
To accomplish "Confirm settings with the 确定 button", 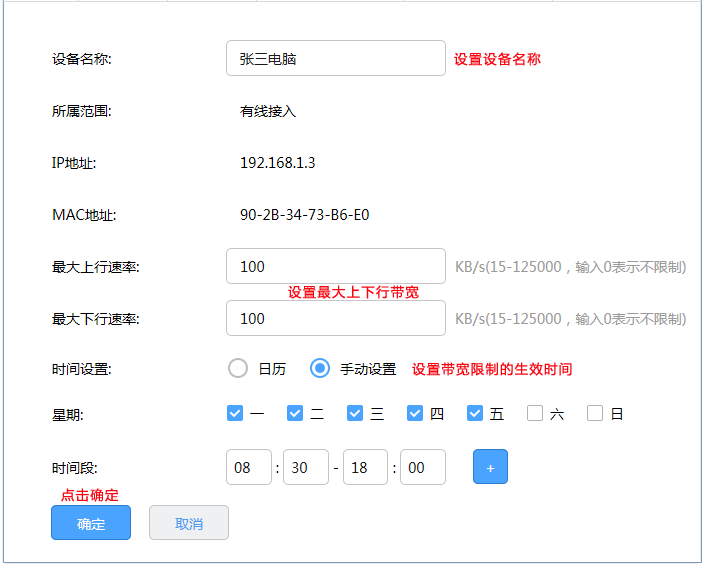I will [x=91, y=523].
